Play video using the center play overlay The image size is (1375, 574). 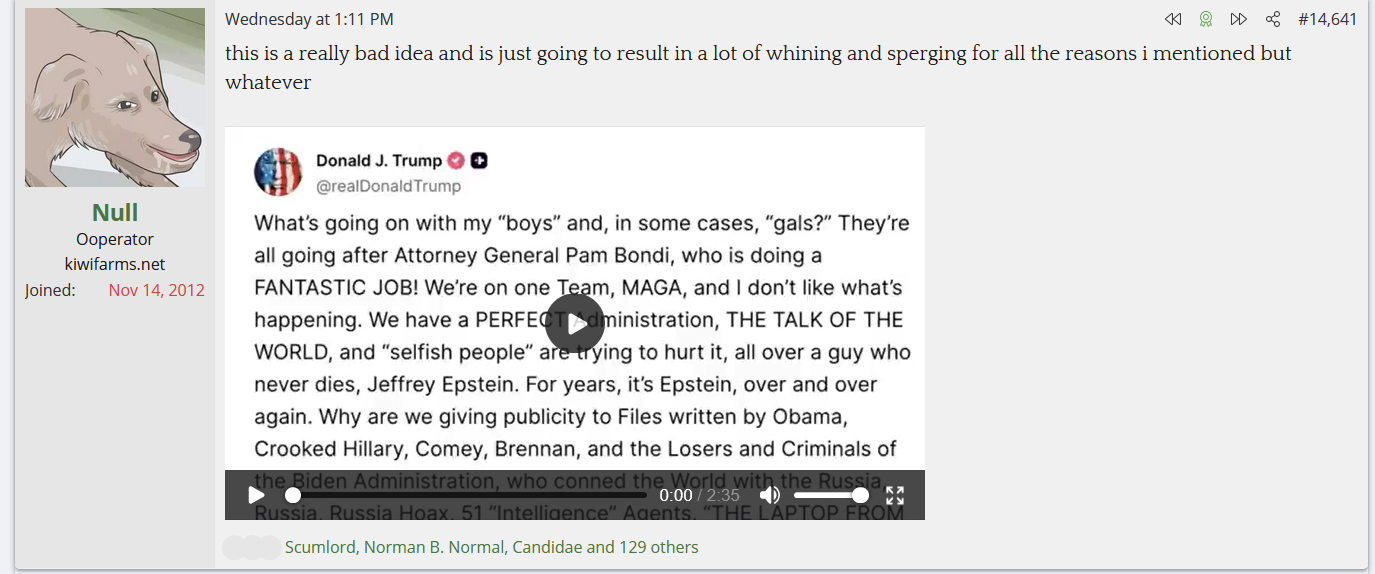(x=575, y=324)
